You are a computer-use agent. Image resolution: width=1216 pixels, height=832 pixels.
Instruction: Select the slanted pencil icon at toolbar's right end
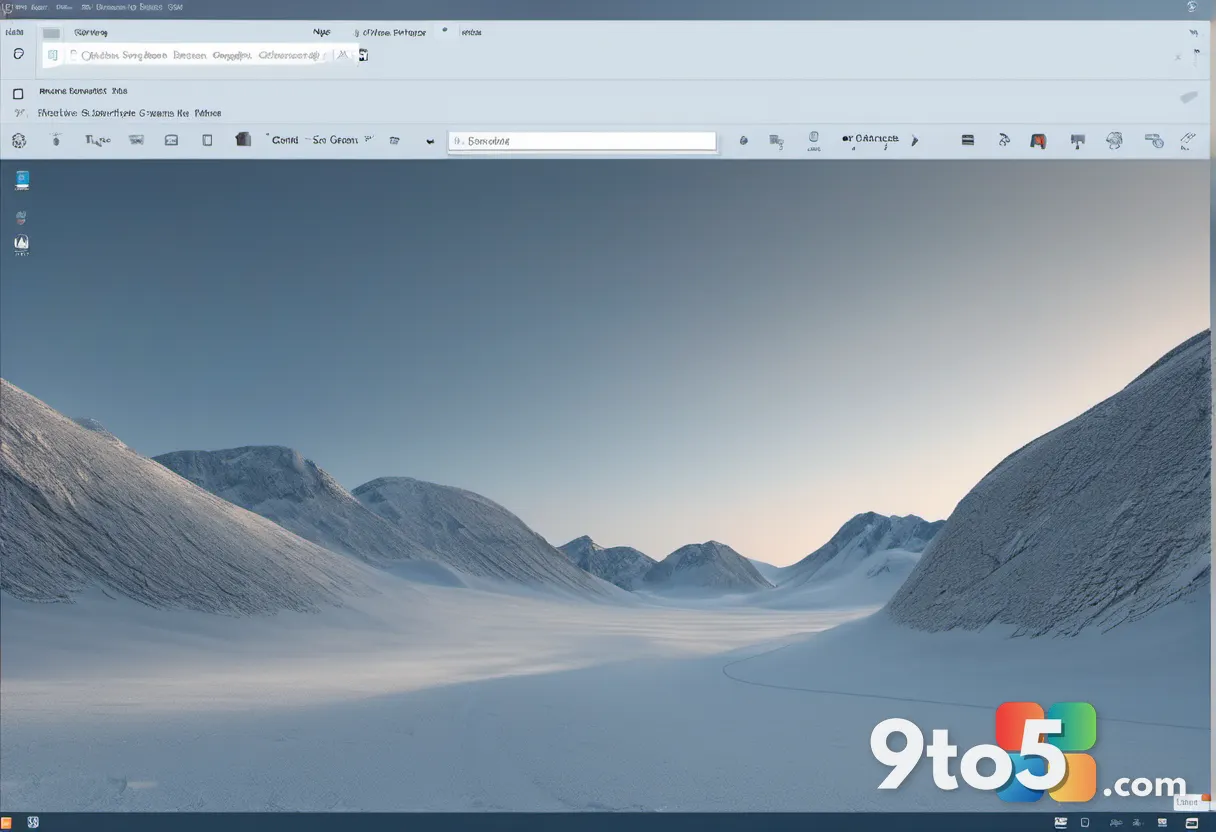[x=1187, y=141]
